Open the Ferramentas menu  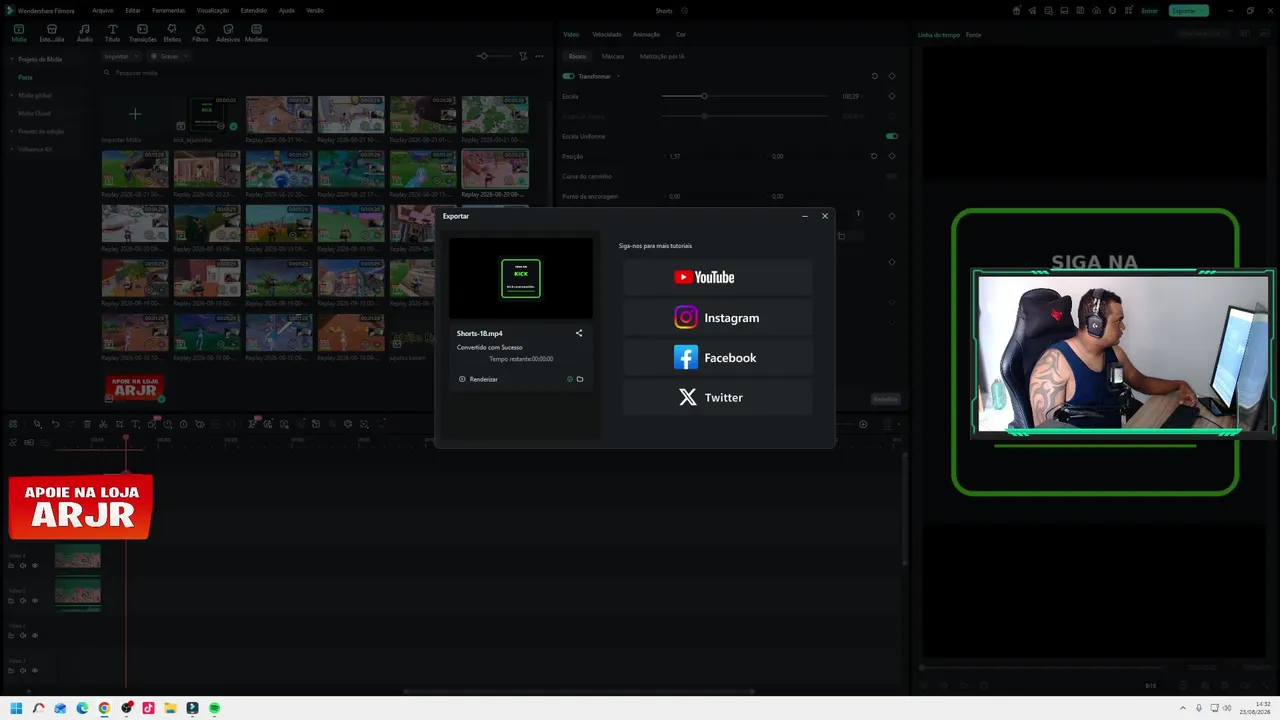click(x=168, y=10)
